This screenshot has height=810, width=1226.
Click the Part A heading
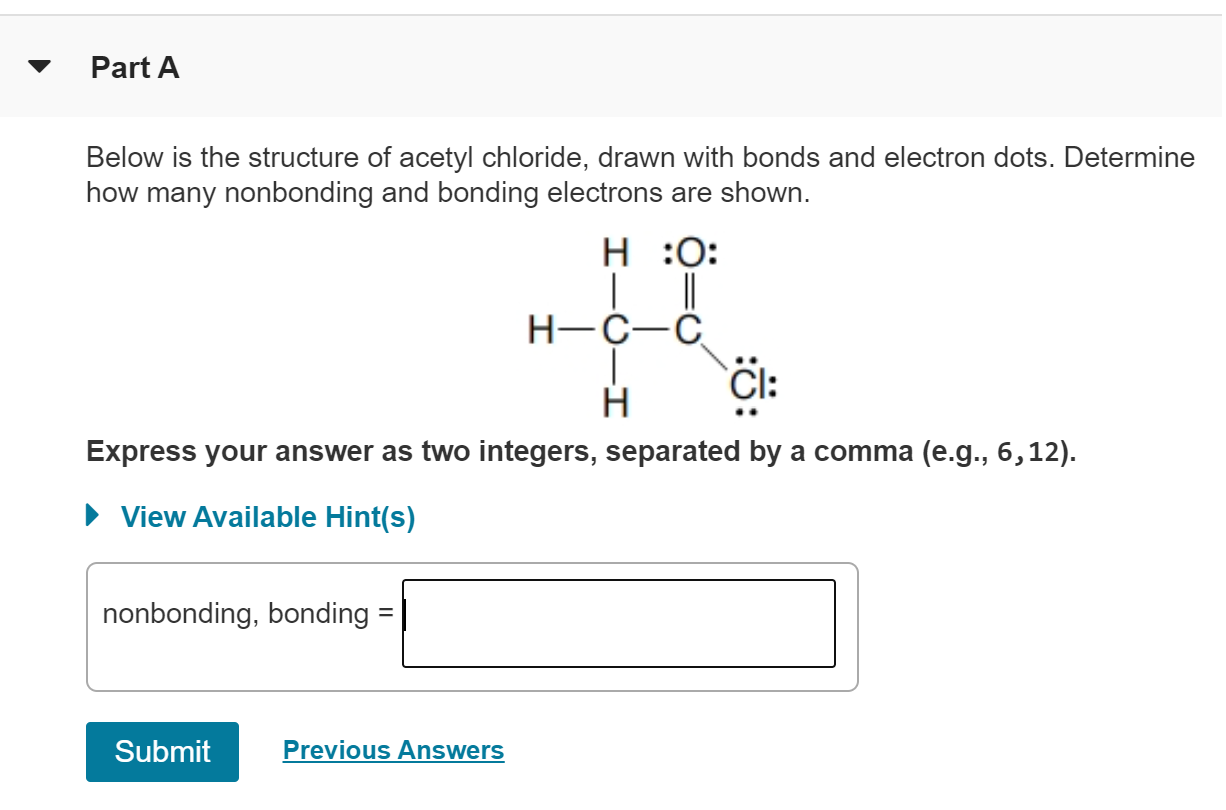tap(133, 68)
